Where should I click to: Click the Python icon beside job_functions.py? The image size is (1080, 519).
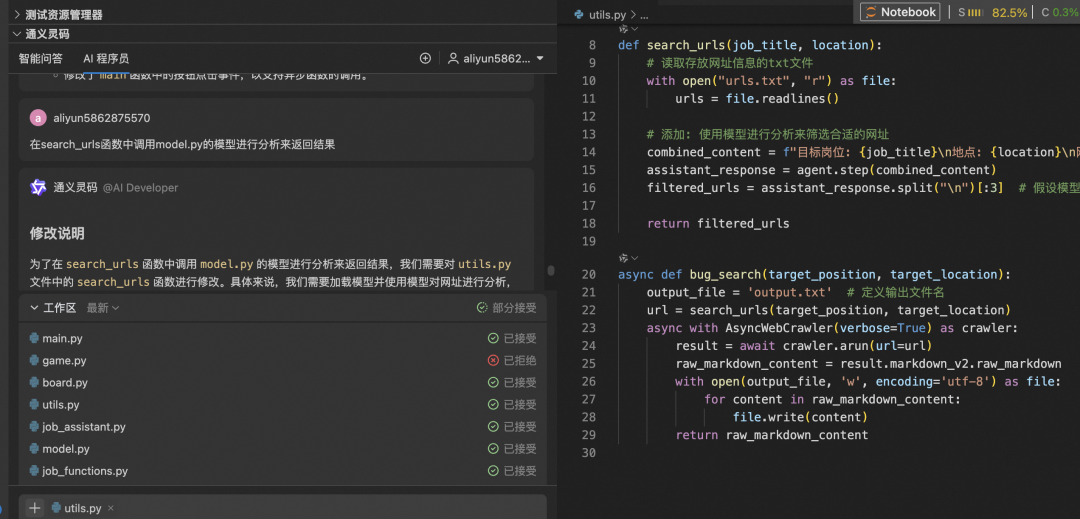(34, 470)
